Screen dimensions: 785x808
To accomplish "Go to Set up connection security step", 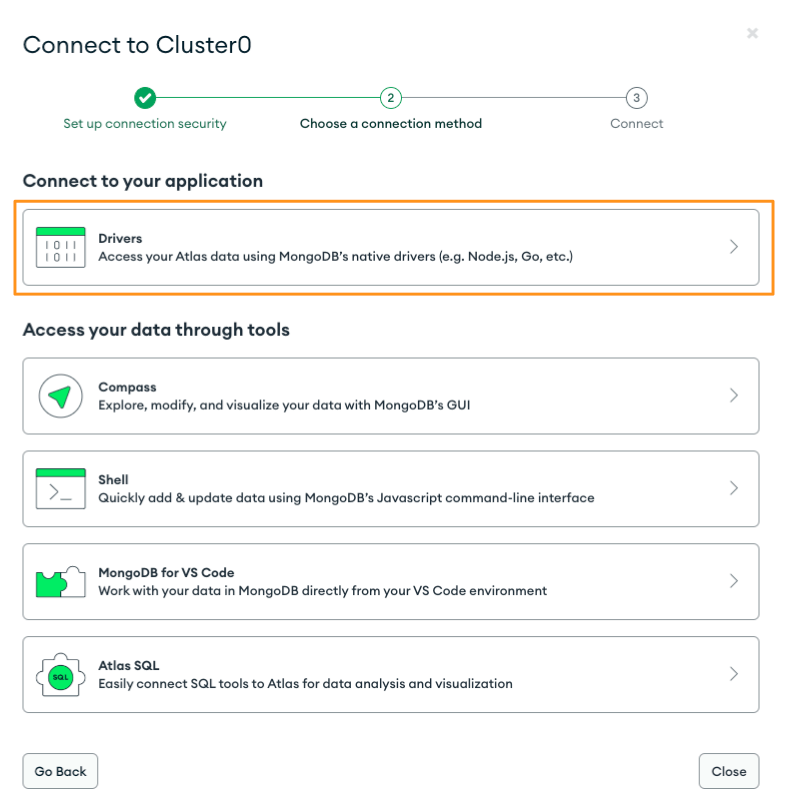I will point(145,124).
